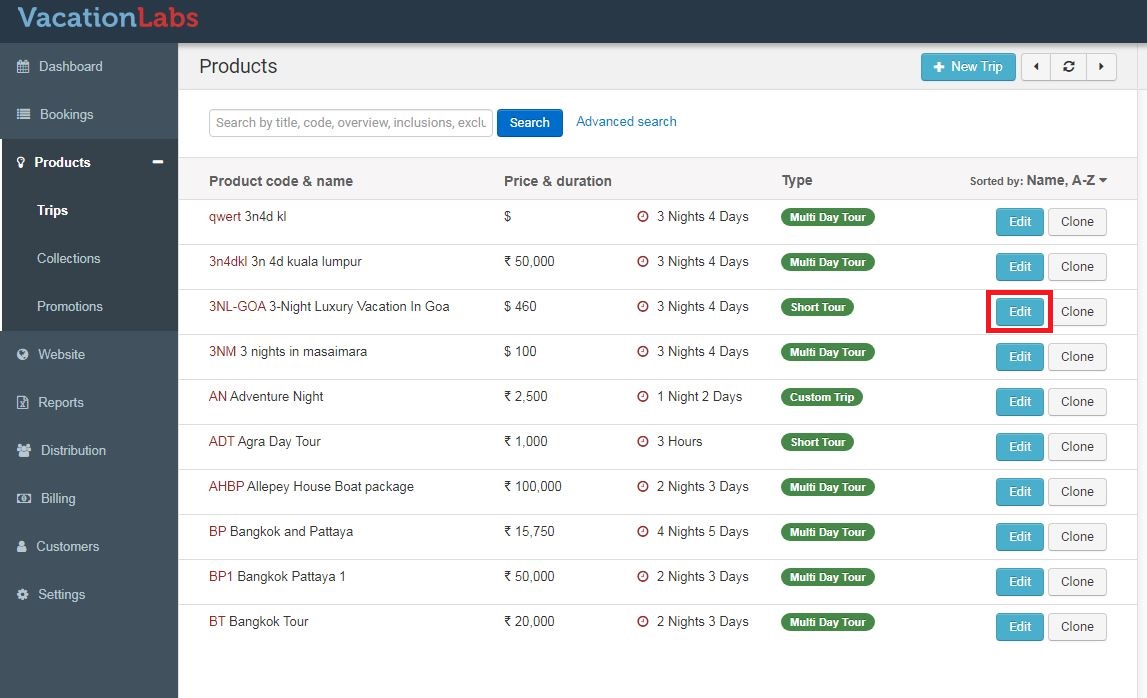
Task: Open the Collections submenu item
Action: (x=69, y=258)
